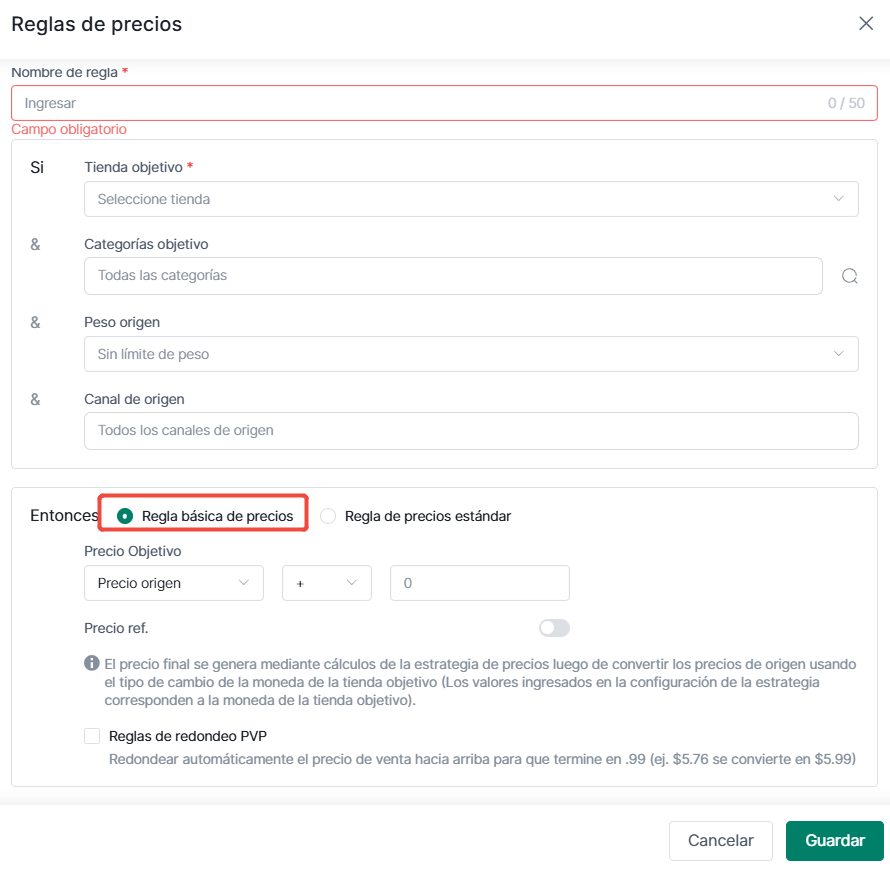
Task: Click the Todos los canales de origen field
Action: point(471,431)
